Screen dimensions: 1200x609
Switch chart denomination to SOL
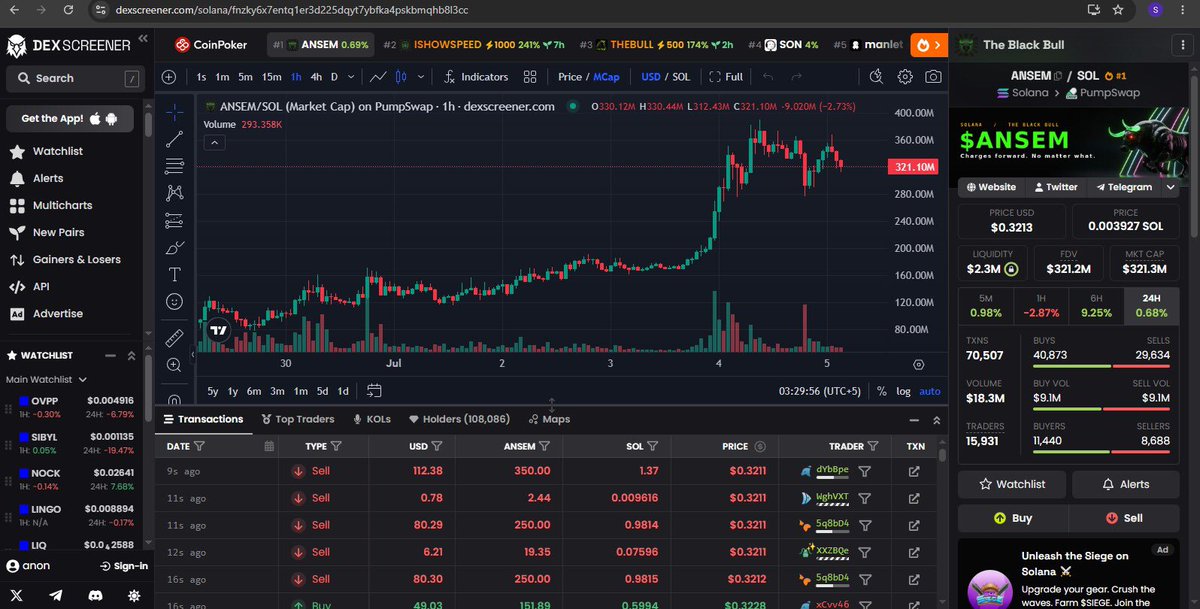point(681,77)
